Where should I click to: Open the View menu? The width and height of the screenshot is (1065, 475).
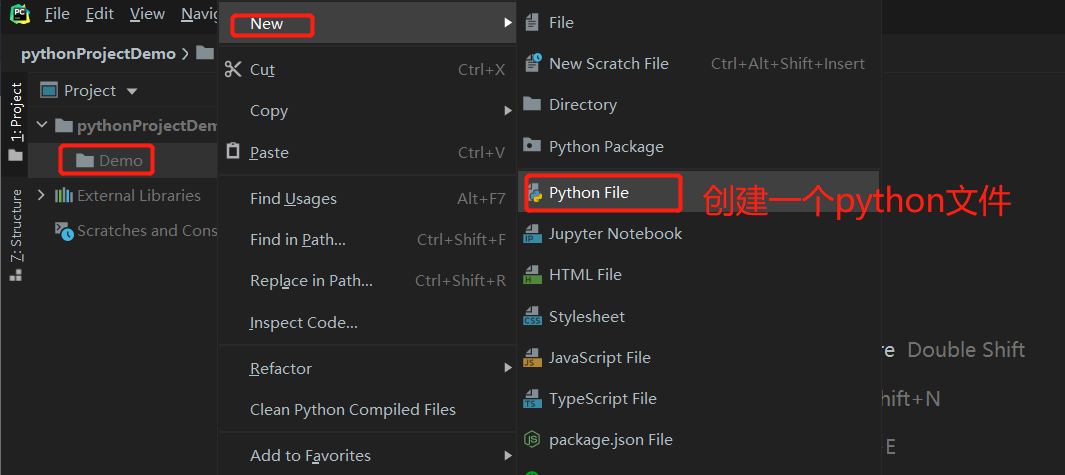pyautogui.click(x=147, y=14)
